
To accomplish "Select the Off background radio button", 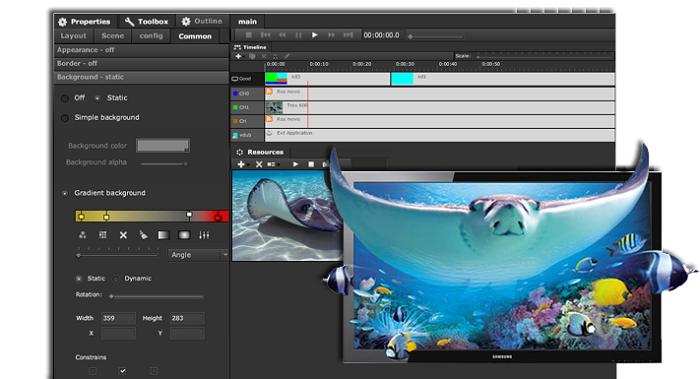I will (x=65, y=98).
